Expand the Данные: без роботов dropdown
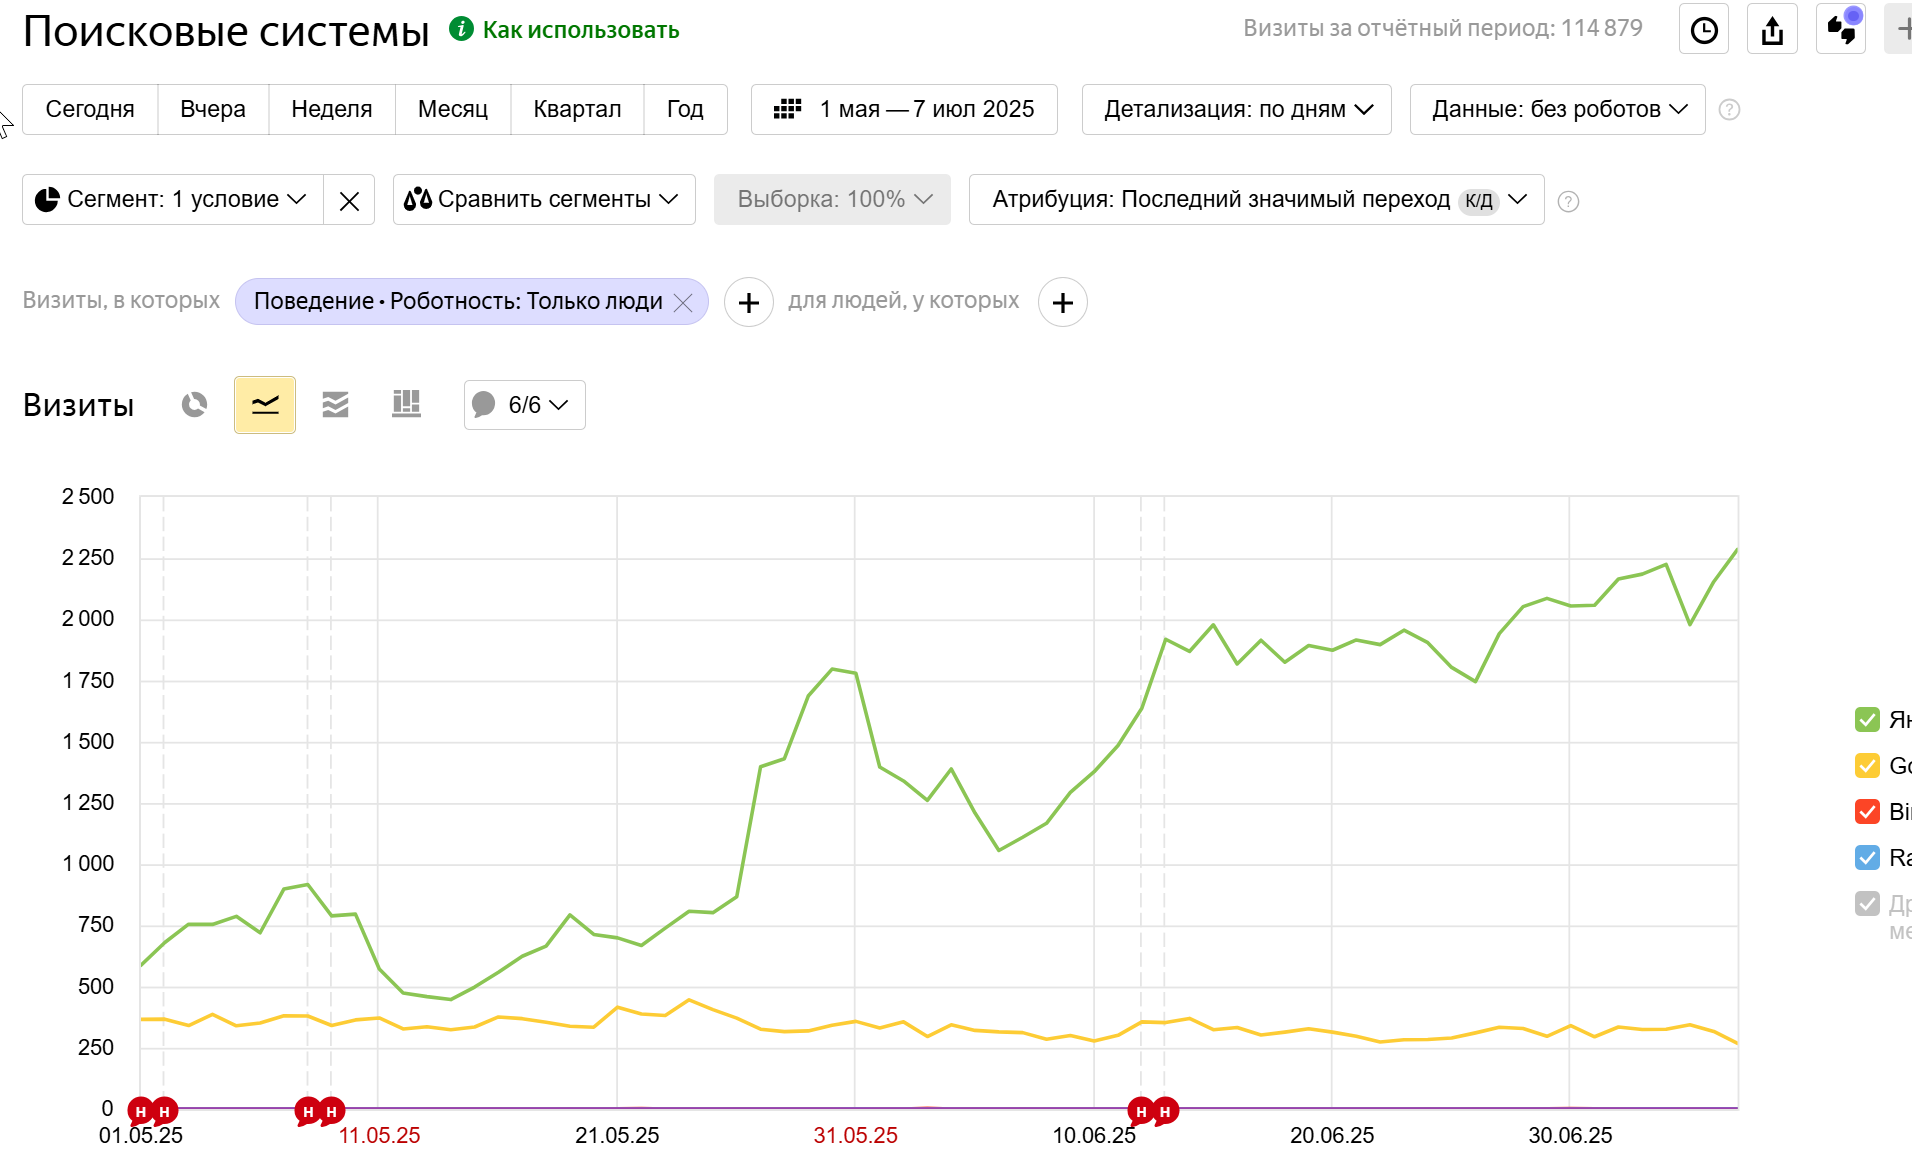Screen dimensions: 1912x1176 click(1557, 110)
